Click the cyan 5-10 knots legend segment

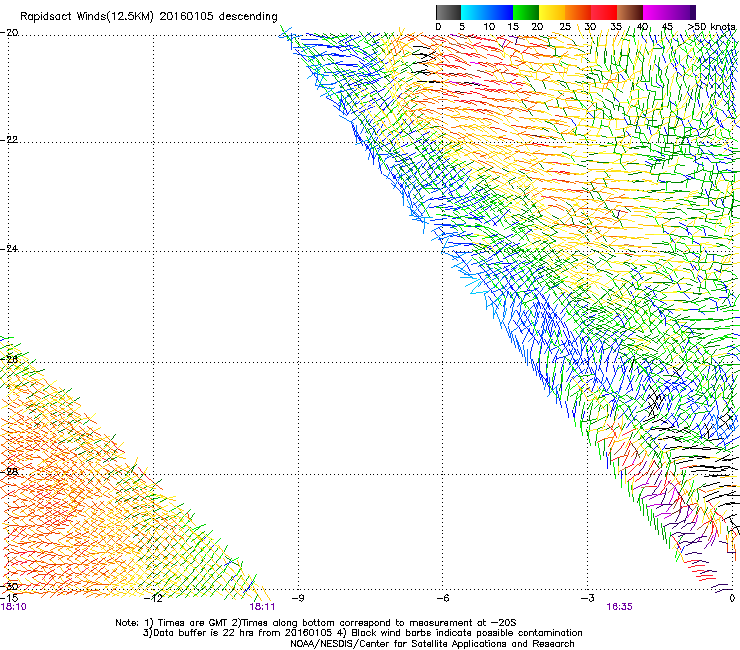coord(474,12)
